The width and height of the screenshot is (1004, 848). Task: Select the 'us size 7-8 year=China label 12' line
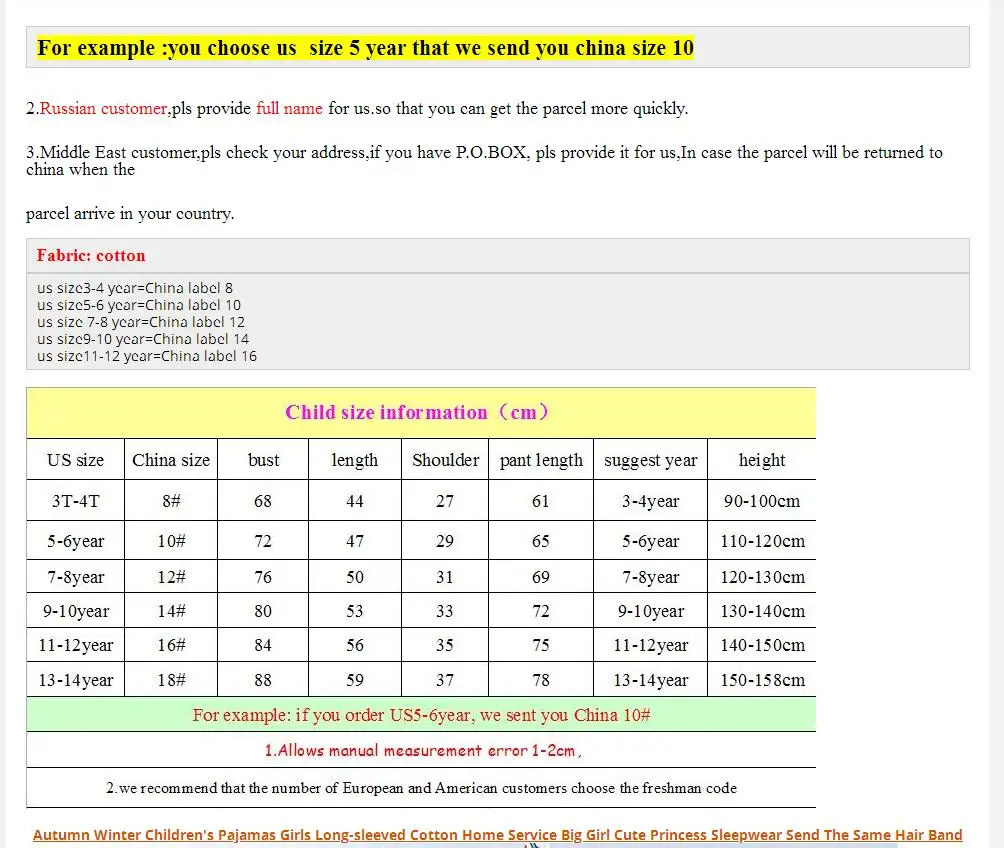tap(141, 322)
